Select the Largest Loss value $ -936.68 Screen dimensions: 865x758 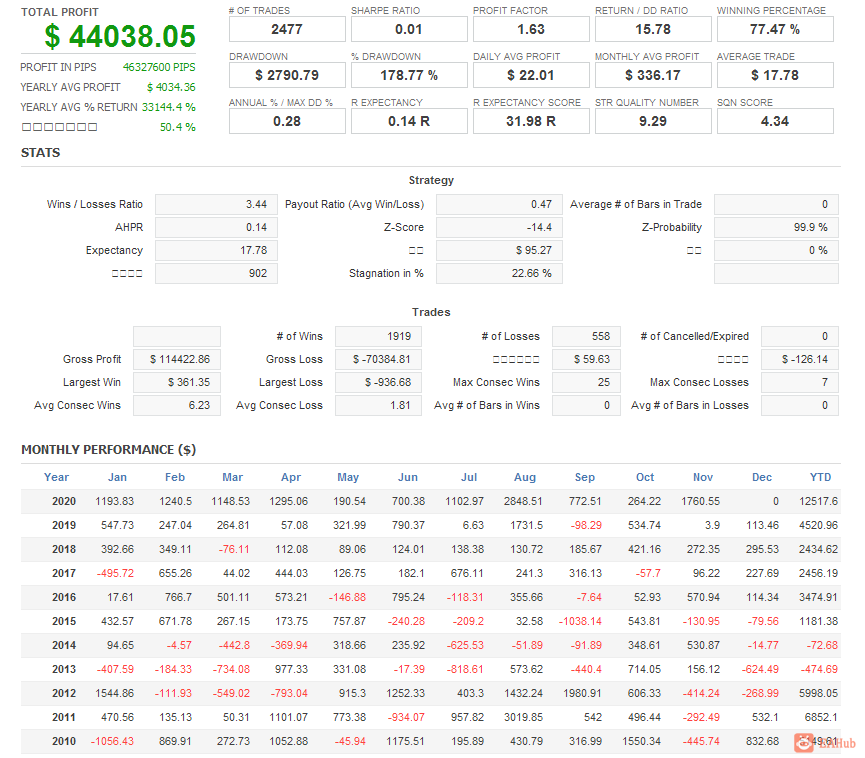(378, 382)
